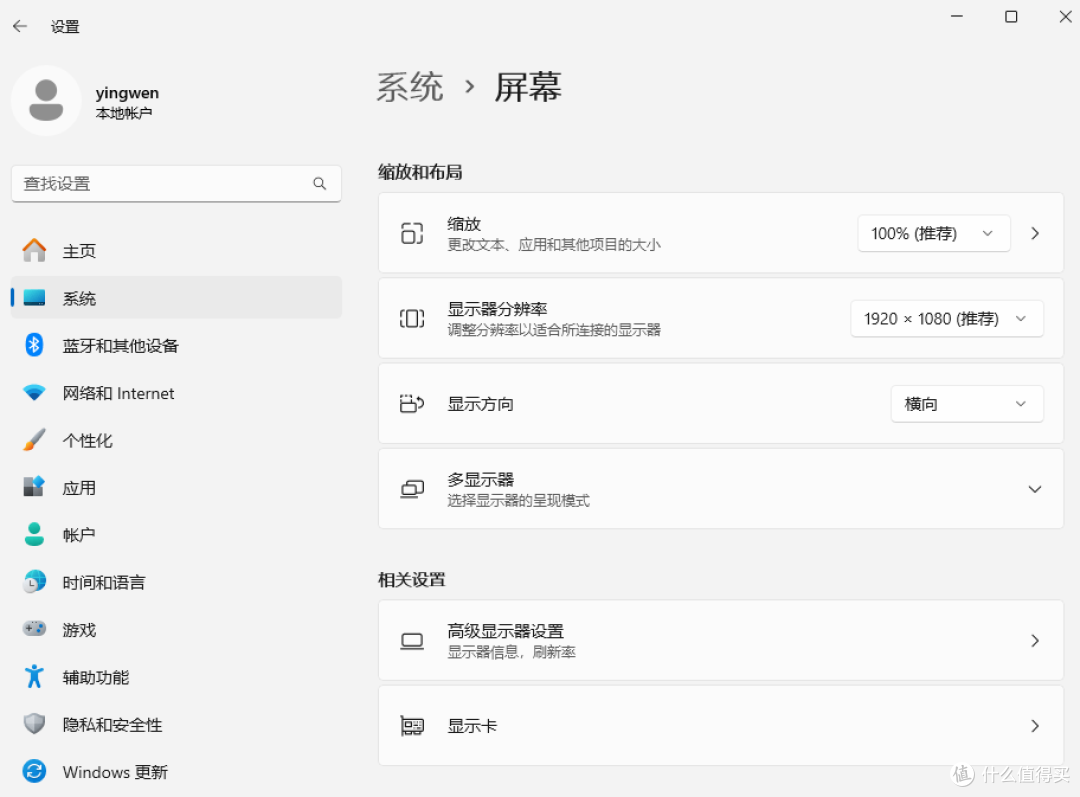The image size is (1080, 797).
Task: Select 网络和 Internet in the sidebar
Action: tap(176, 393)
